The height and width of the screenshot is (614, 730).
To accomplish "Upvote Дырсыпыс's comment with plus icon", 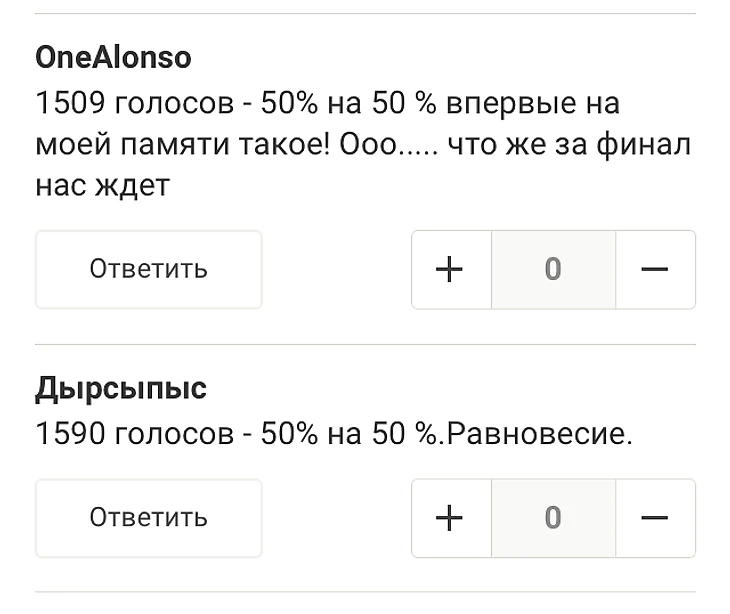I will click(451, 517).
